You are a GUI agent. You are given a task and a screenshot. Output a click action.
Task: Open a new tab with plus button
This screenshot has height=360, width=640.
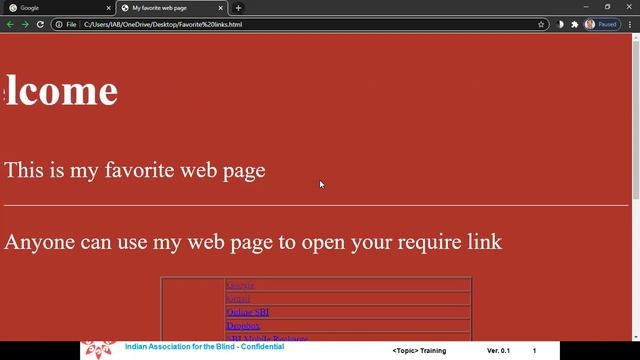(x=238, y=8)
